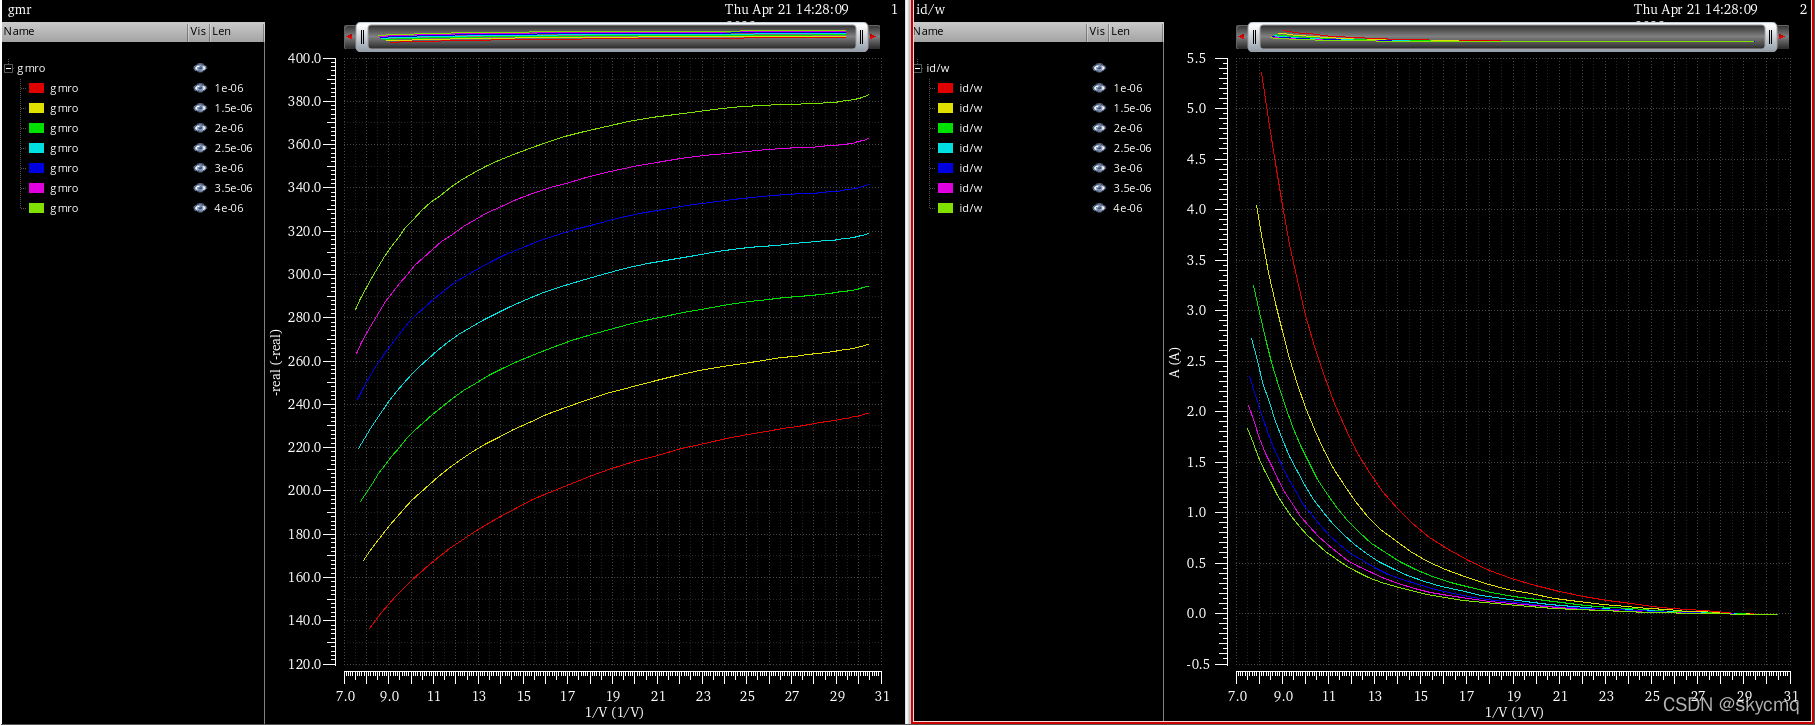Toggle visibility of id/w group eye icon
The image size is (1815, 725).
point(1099,68)
